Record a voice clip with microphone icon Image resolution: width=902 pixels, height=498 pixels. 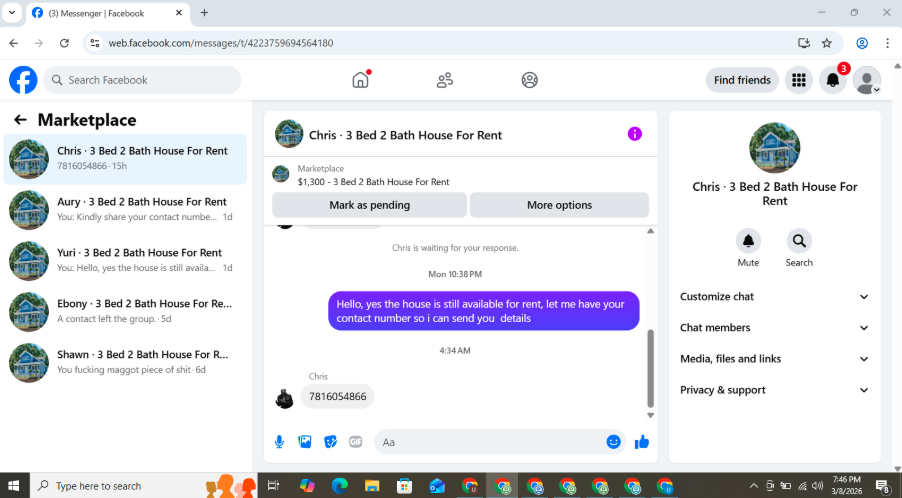click(x=279, y=442)
